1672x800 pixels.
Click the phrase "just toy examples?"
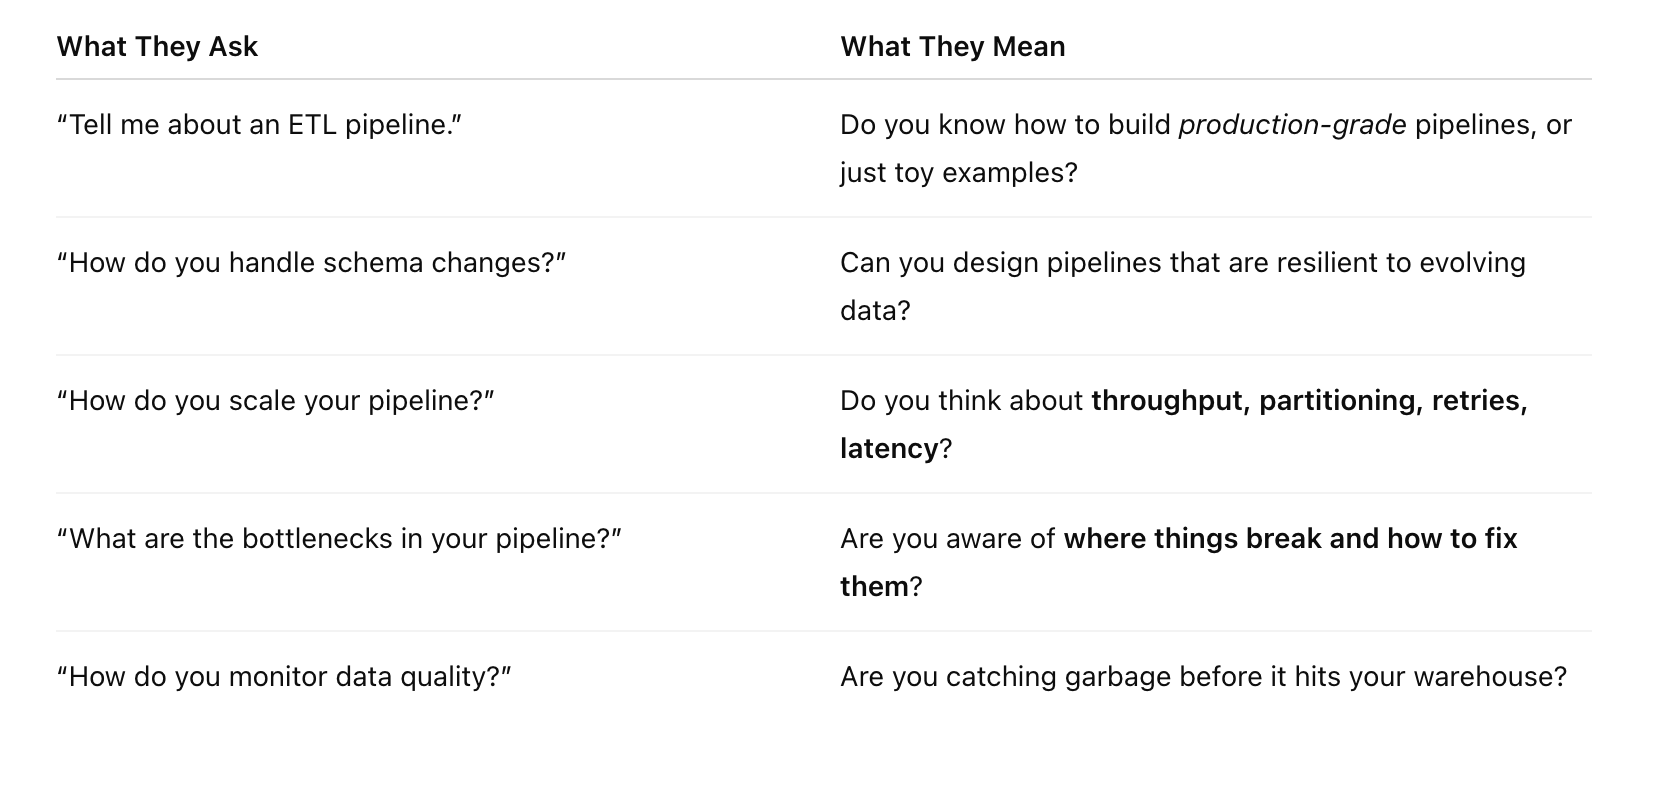click(x=958, y=173)
